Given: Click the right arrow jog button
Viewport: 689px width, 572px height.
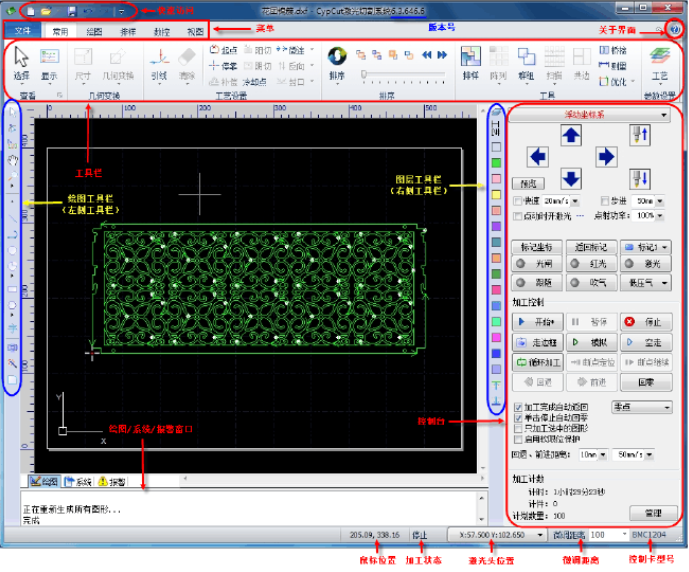Looking at the screenshot, I should tap(605, 157).
